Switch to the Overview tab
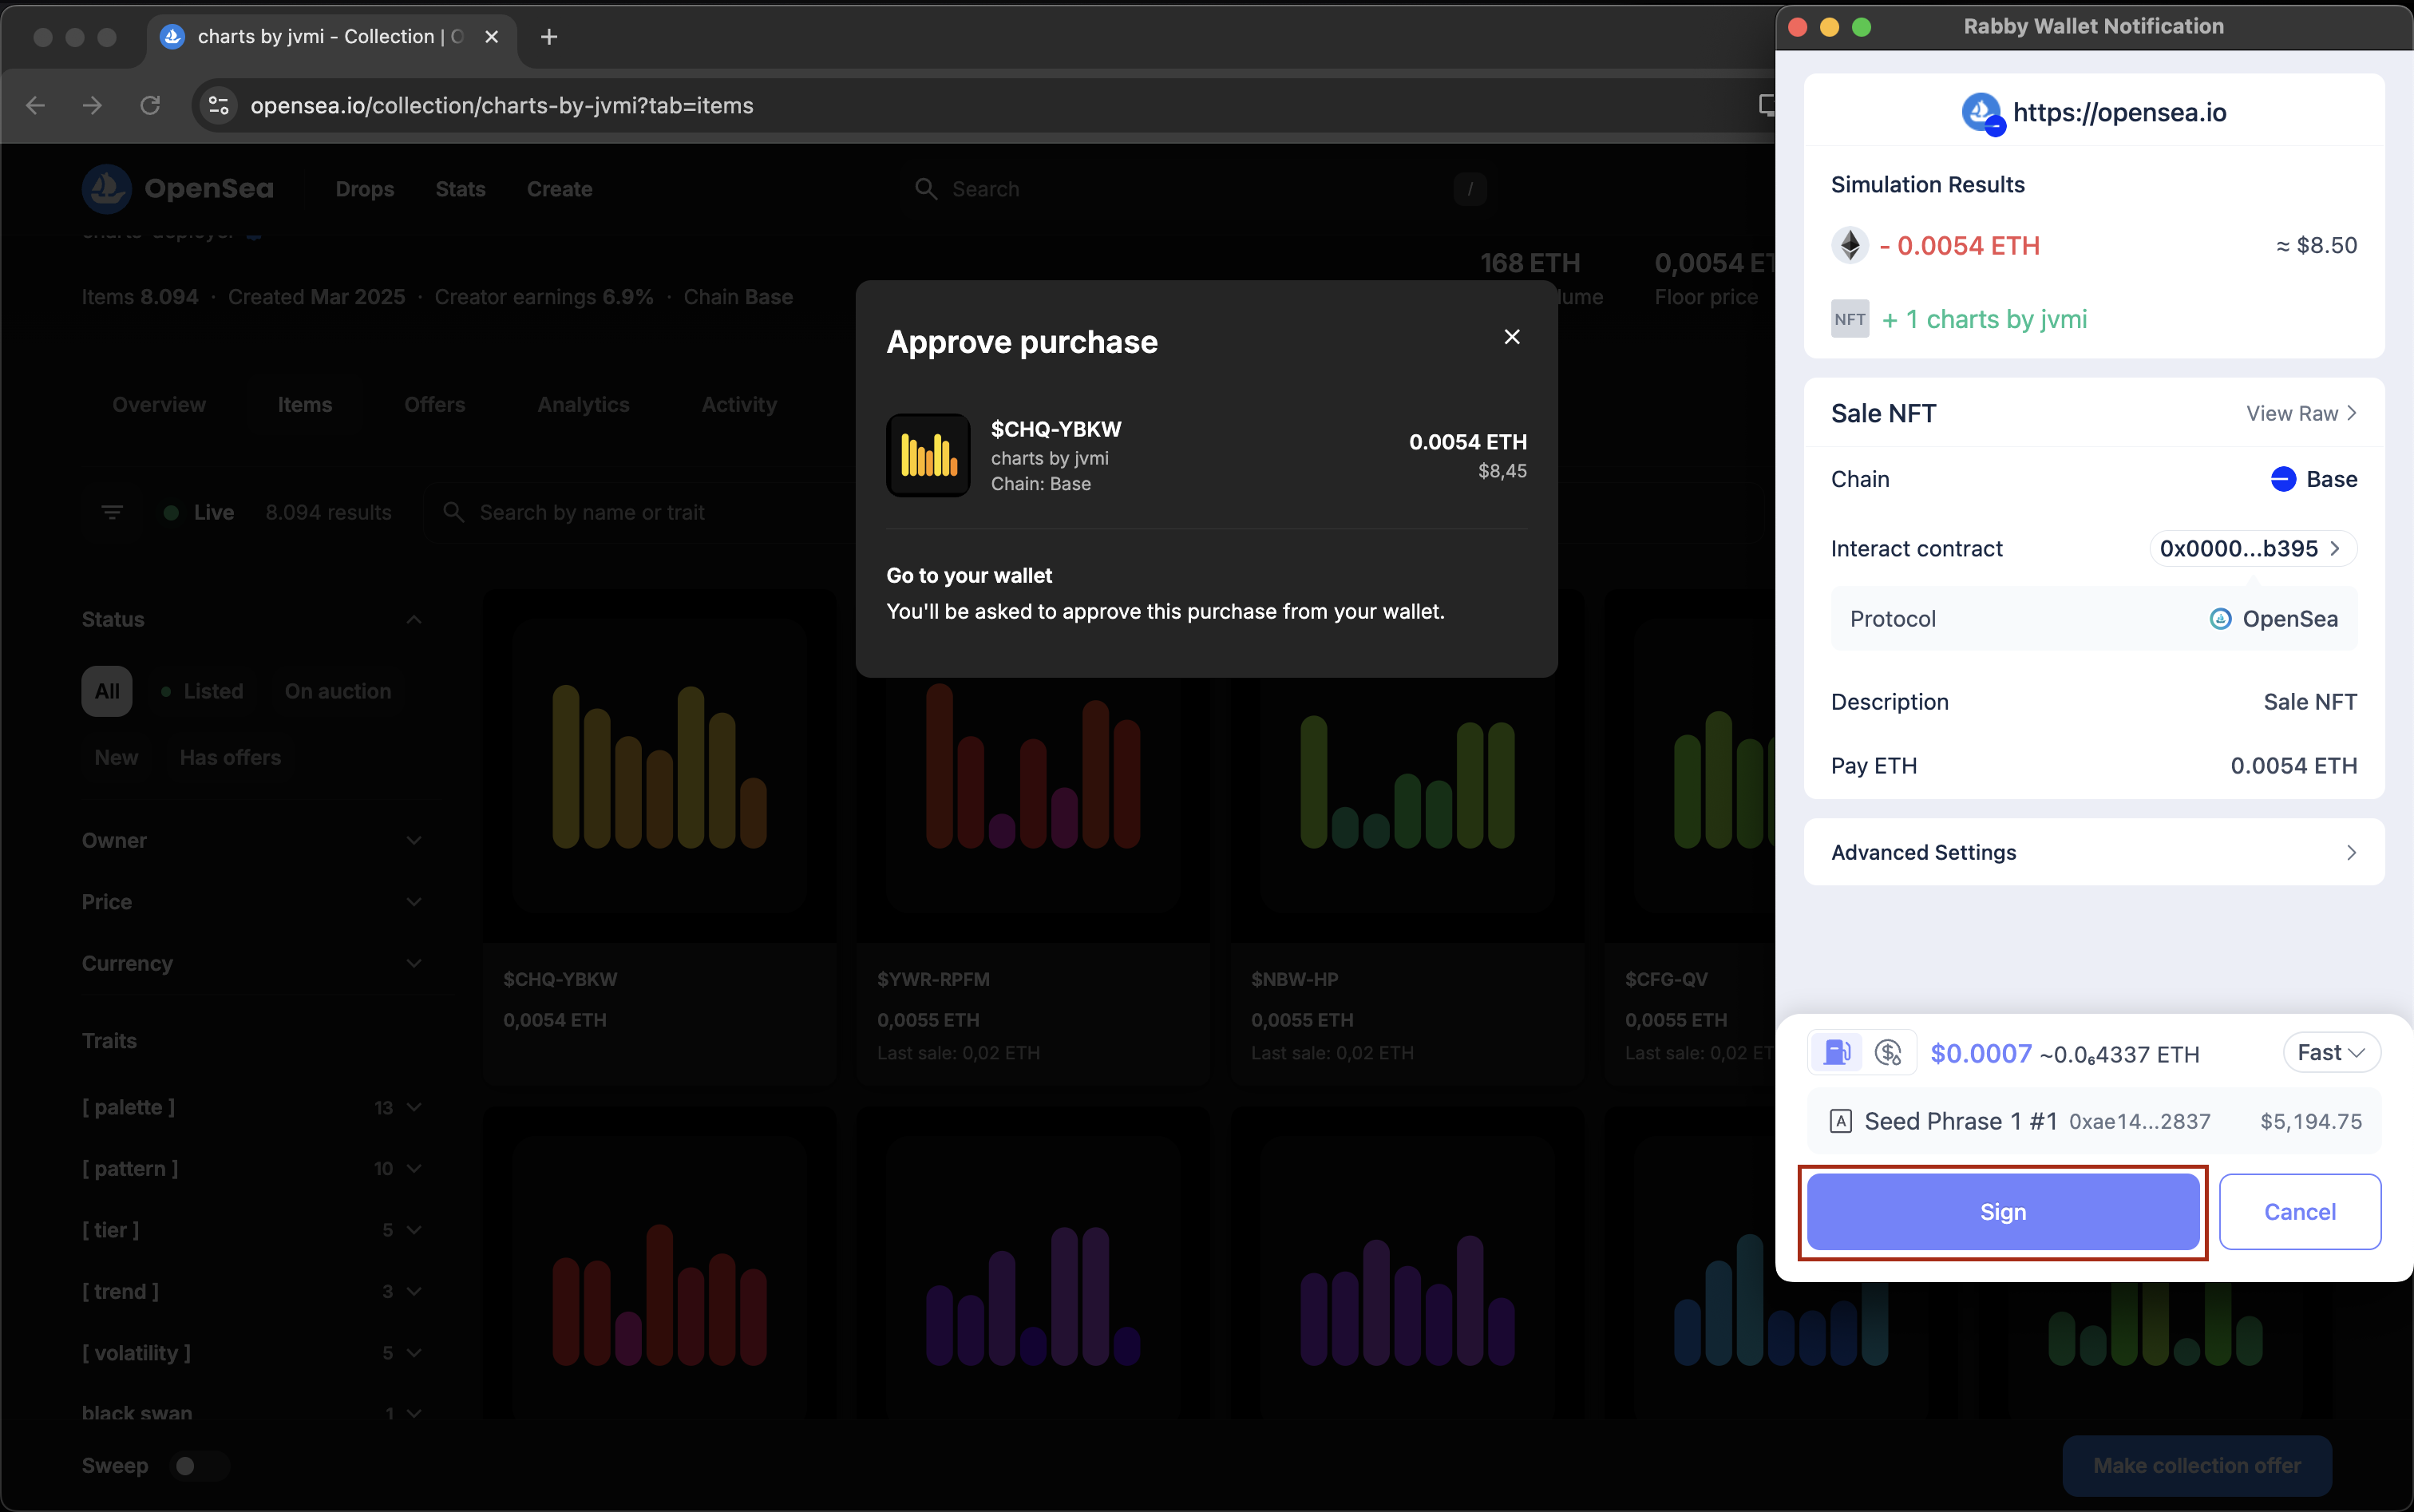 coord(159,405)
